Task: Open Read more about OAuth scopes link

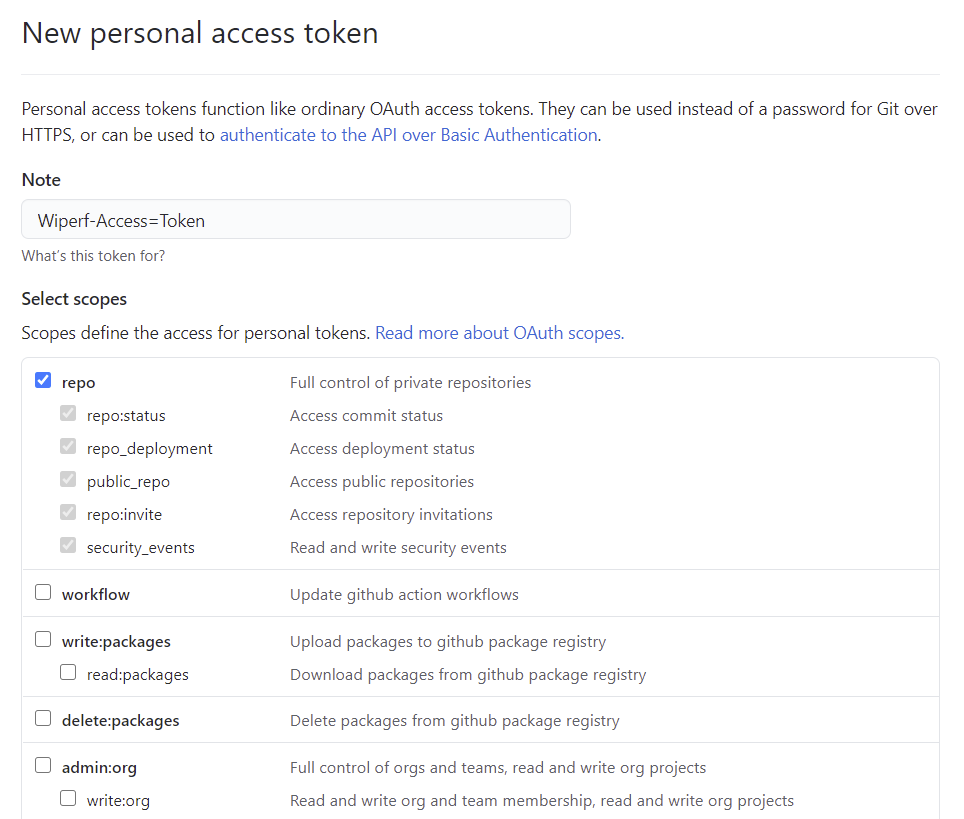Action: click(499, 333)
